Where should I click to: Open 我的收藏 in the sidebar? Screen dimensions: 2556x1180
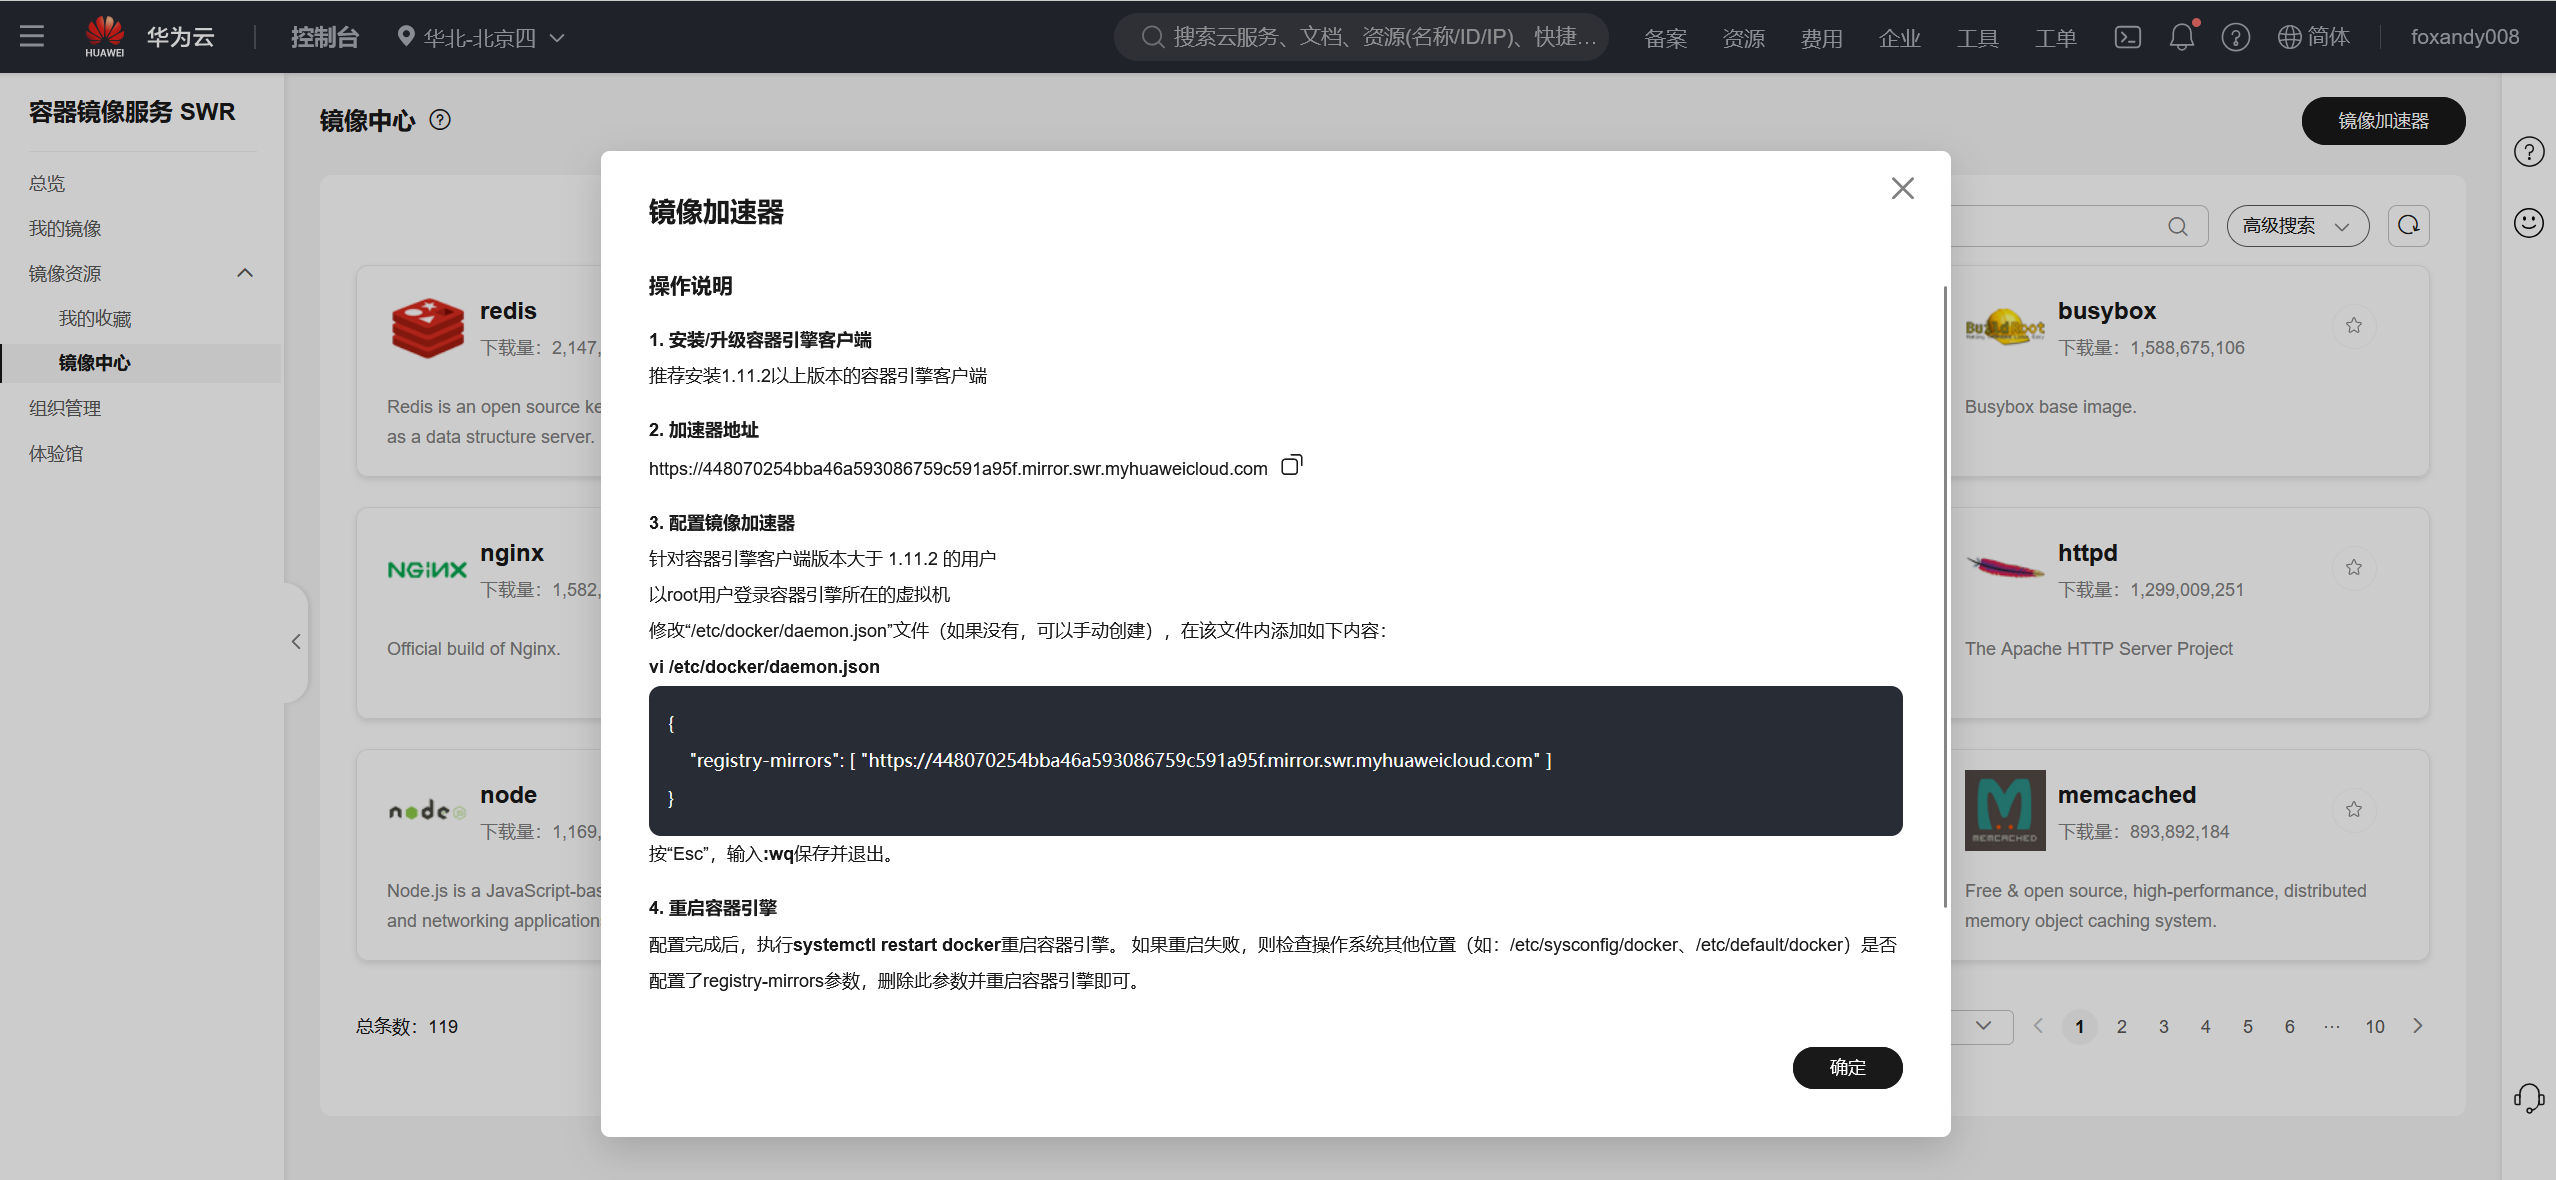(x=95, y=318)
